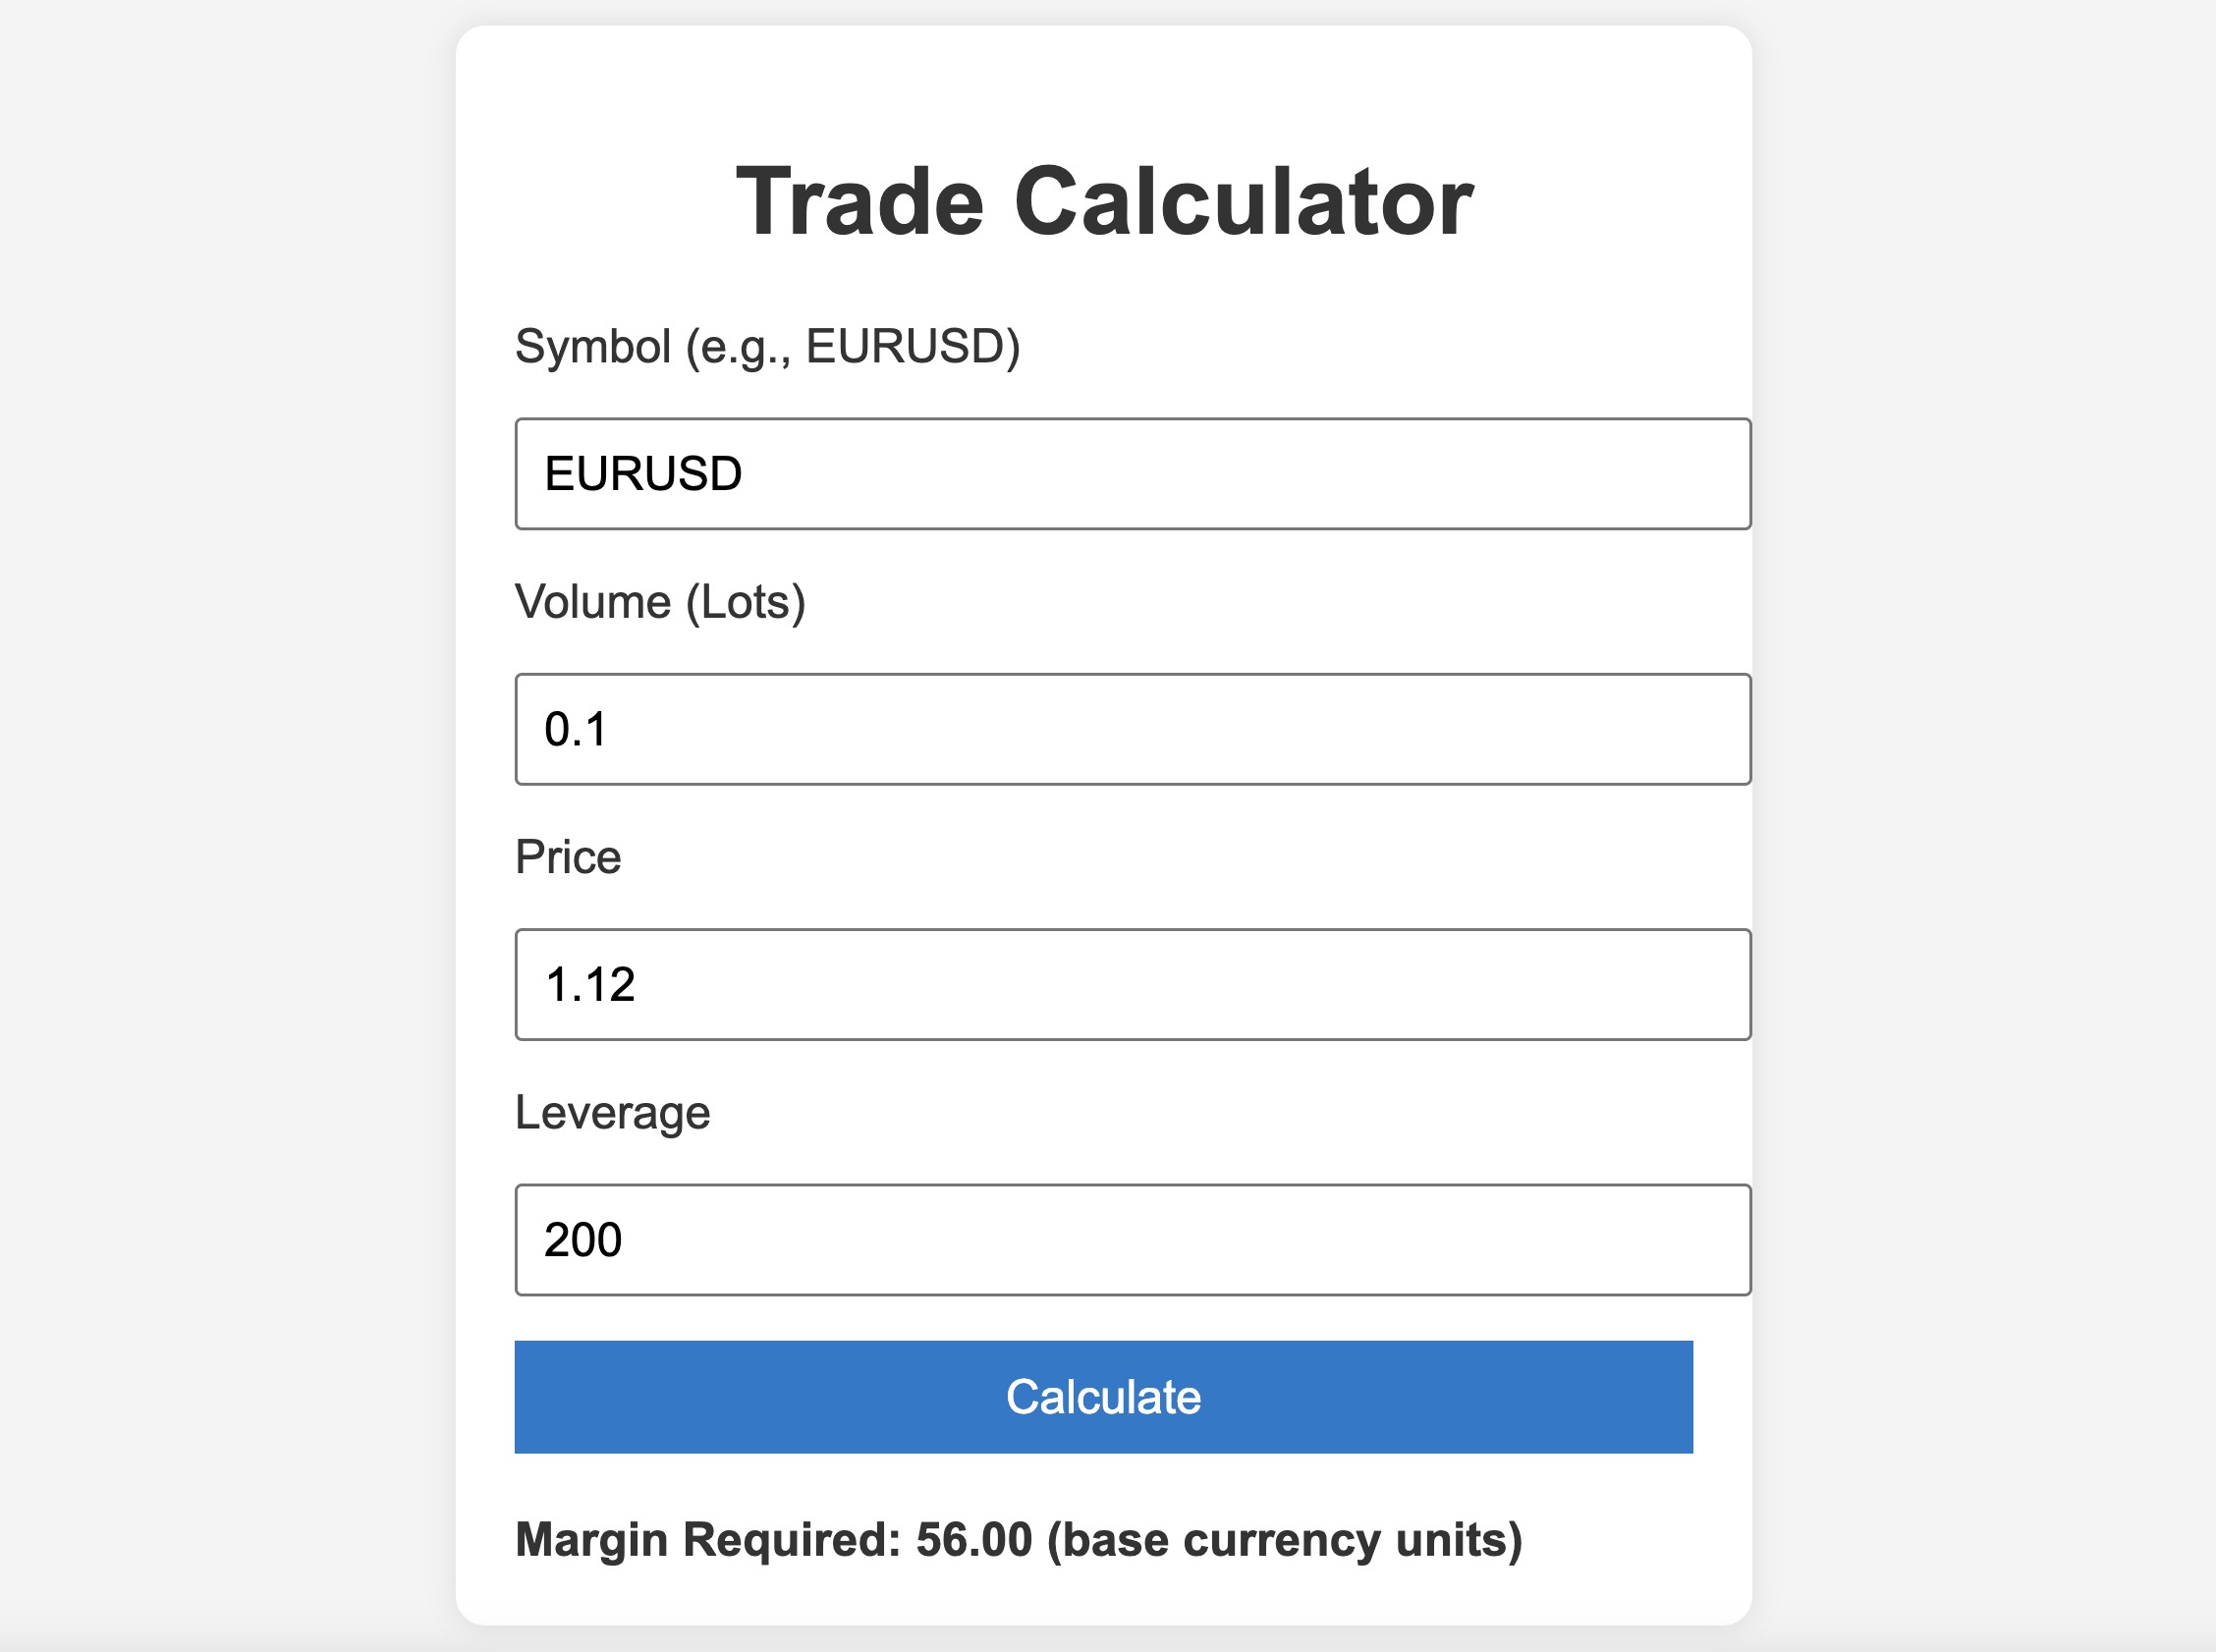Click the Leverage field showing 200
The width and height of the screenshot is (2216, 1652).
coord(1132,1240)
